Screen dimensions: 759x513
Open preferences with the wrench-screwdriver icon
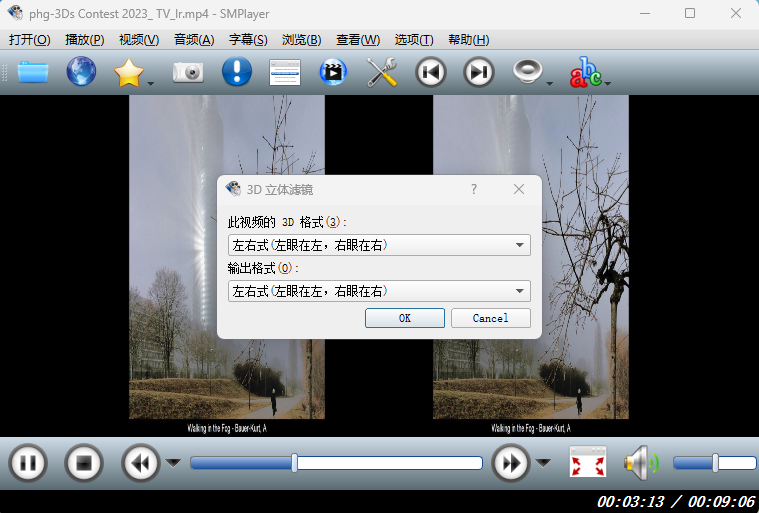point(382,72)
